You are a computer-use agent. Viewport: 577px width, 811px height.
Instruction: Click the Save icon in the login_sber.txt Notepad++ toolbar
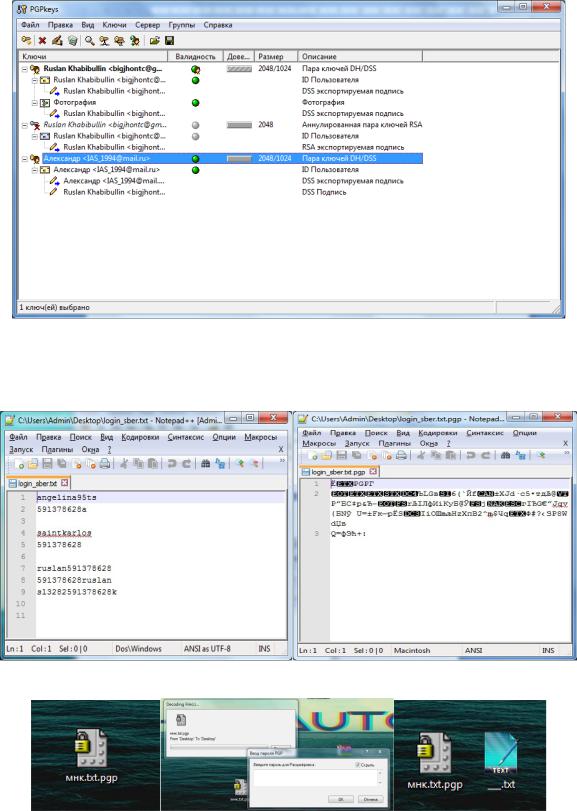pyautogui.click(x=47, y=463)
